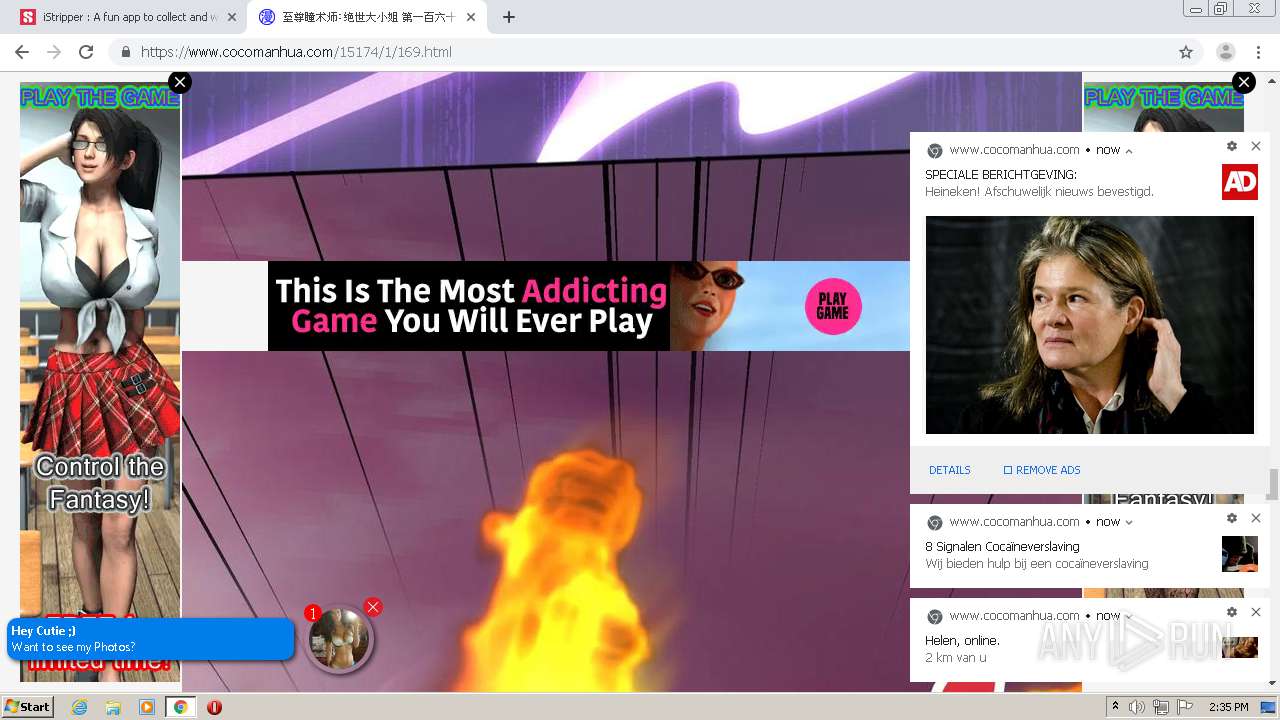This screenshot has width=1280, height=720.
Task: Open the Chrome three-dot menu
Action: pos(1258,52)
